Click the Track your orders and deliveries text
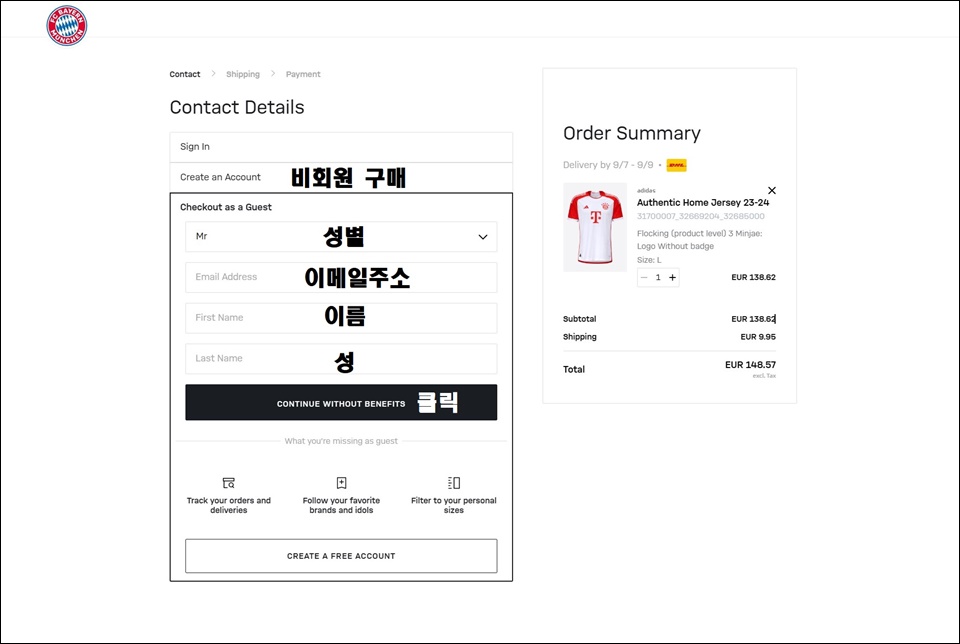The image size is (960, 644). pyautogui.click(x=228, y=505)
